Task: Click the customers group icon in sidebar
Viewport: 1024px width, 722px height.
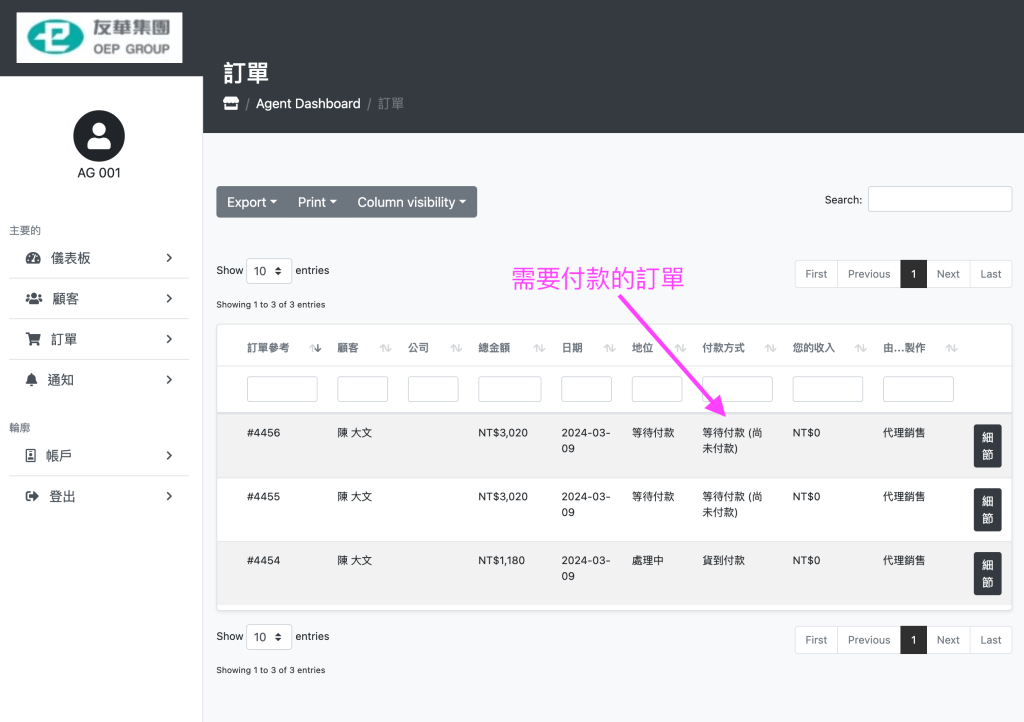Action: (x=33, y=299)
